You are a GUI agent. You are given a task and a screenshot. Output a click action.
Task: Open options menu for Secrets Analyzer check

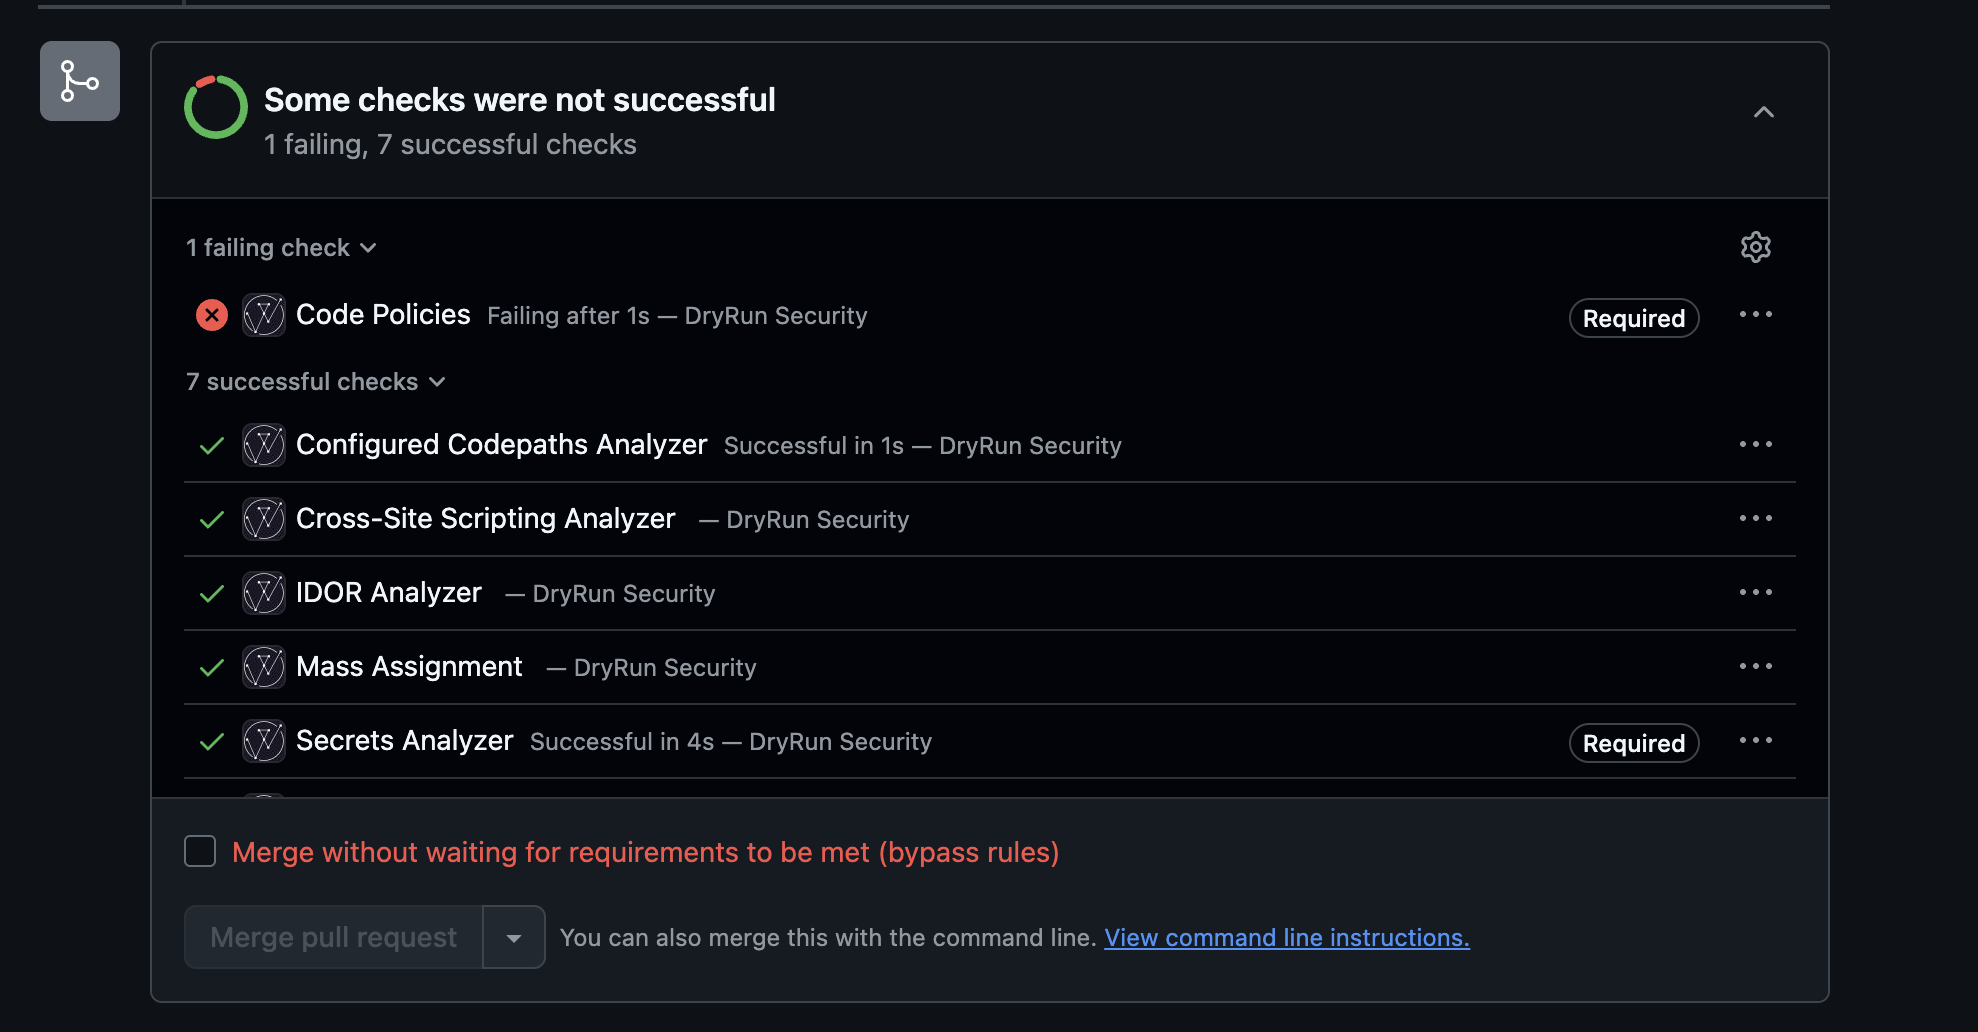1757,741
